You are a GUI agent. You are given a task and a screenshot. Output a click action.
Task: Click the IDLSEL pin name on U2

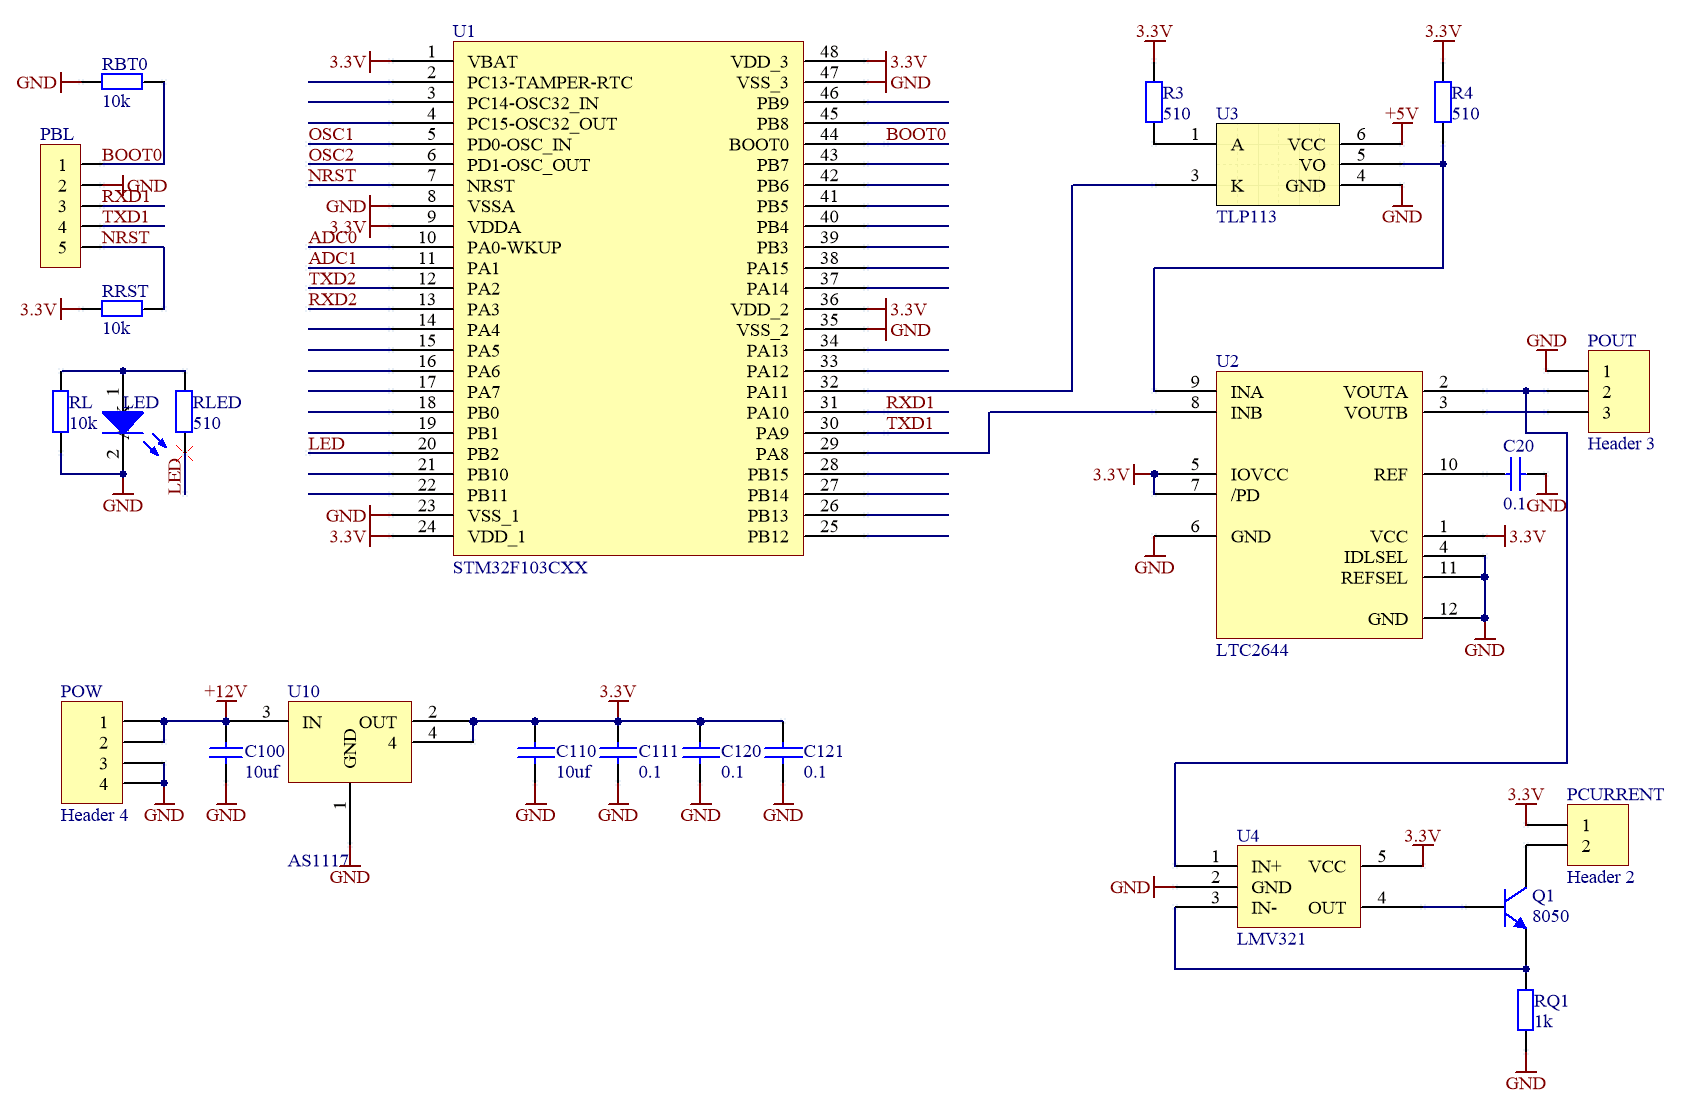pos(1375,557)
